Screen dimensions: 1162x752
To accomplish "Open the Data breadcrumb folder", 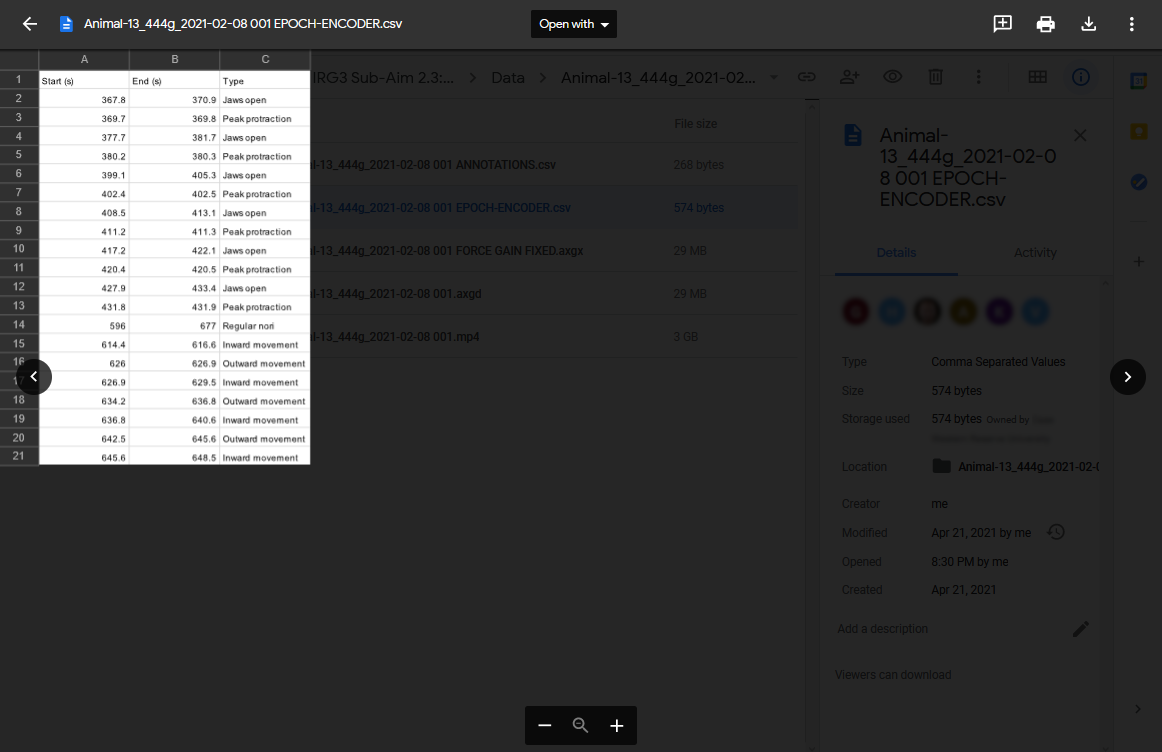I will coord(508,78).
